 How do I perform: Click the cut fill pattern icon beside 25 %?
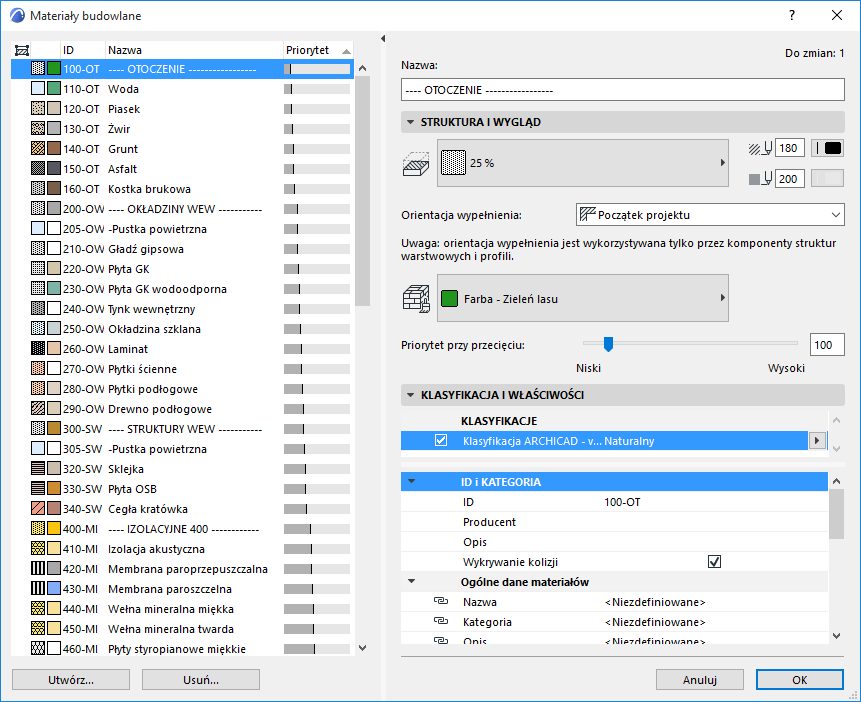tap(416, 164)
